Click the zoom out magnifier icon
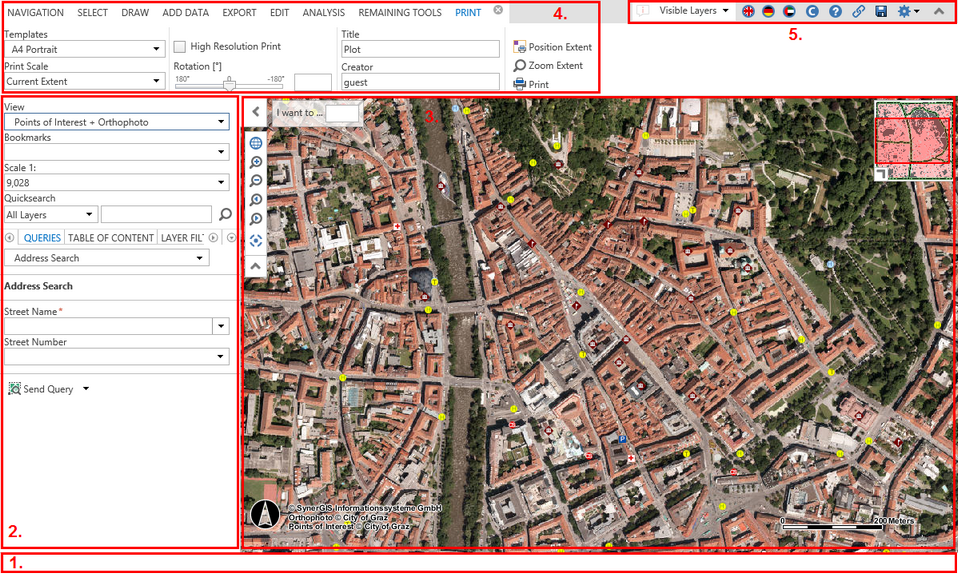This screenshot has height=574, width=958. 256,181
